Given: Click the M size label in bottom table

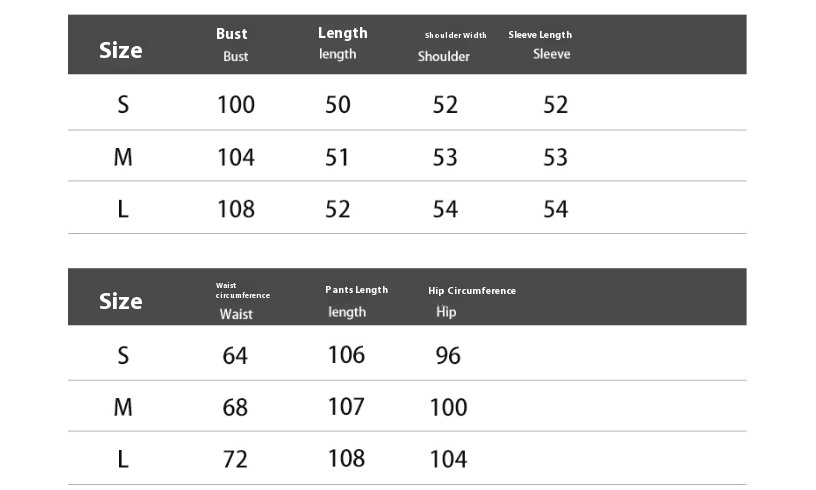Looking at the screenshot, I should [123, 407].
